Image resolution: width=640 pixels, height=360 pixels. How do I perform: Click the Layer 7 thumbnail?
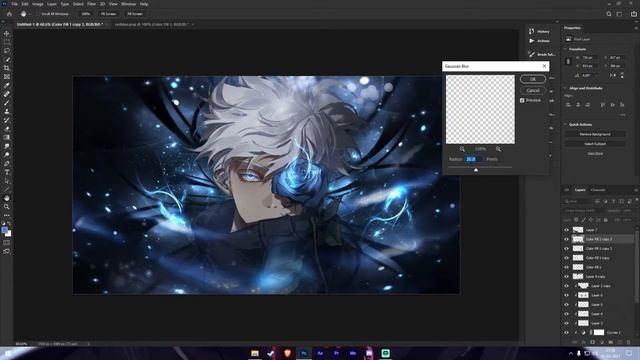[578, 230]
